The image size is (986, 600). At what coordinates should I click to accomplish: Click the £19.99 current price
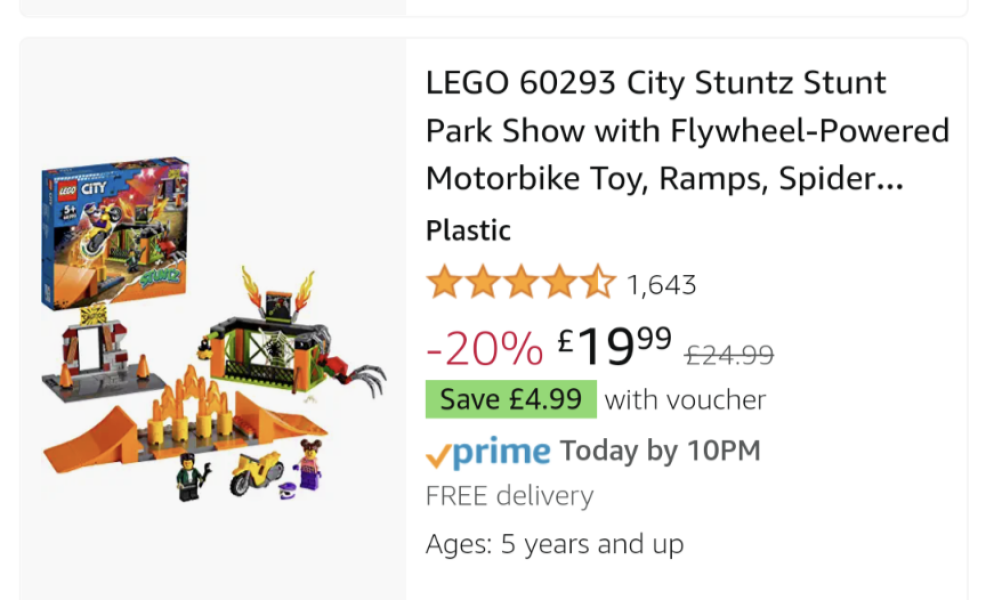click(615, 347)
